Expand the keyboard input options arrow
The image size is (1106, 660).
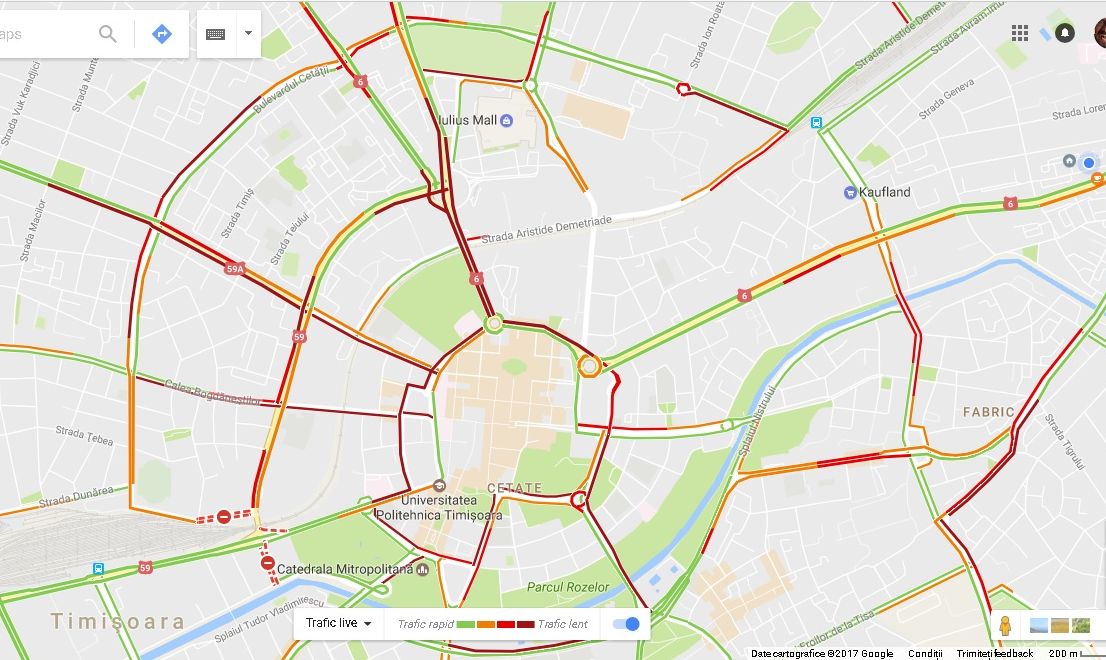coord(248,33)
